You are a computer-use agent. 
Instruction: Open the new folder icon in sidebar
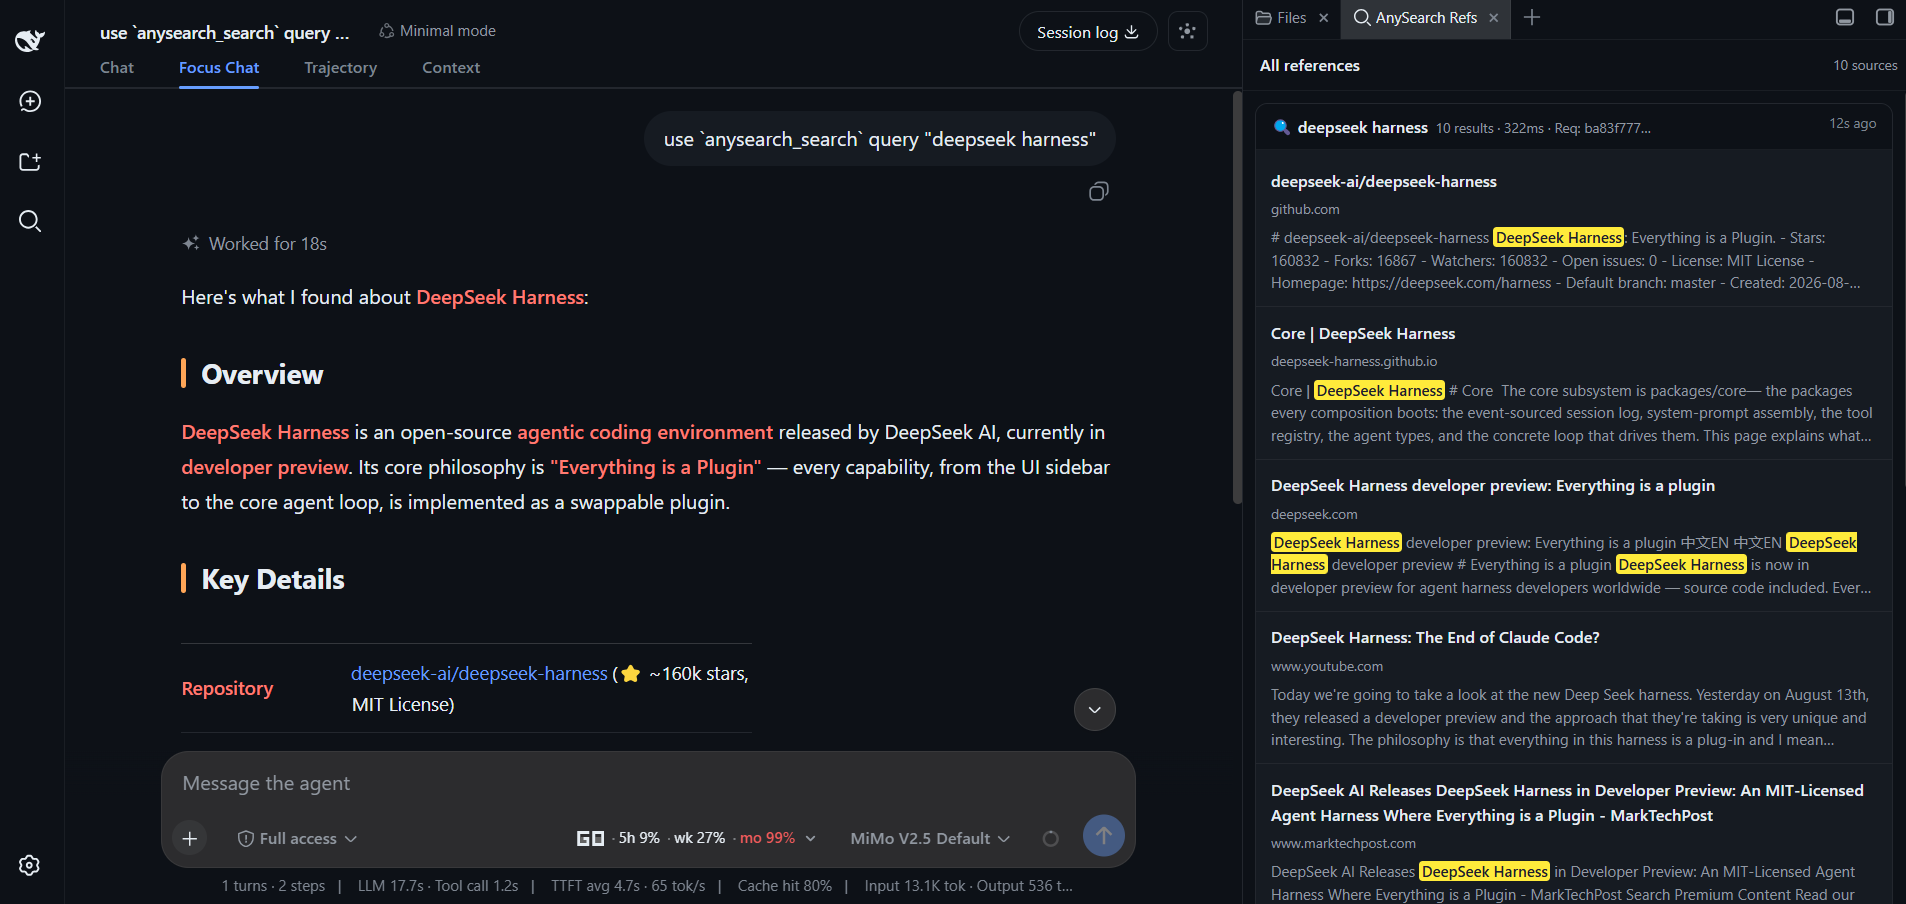point(30,161)
